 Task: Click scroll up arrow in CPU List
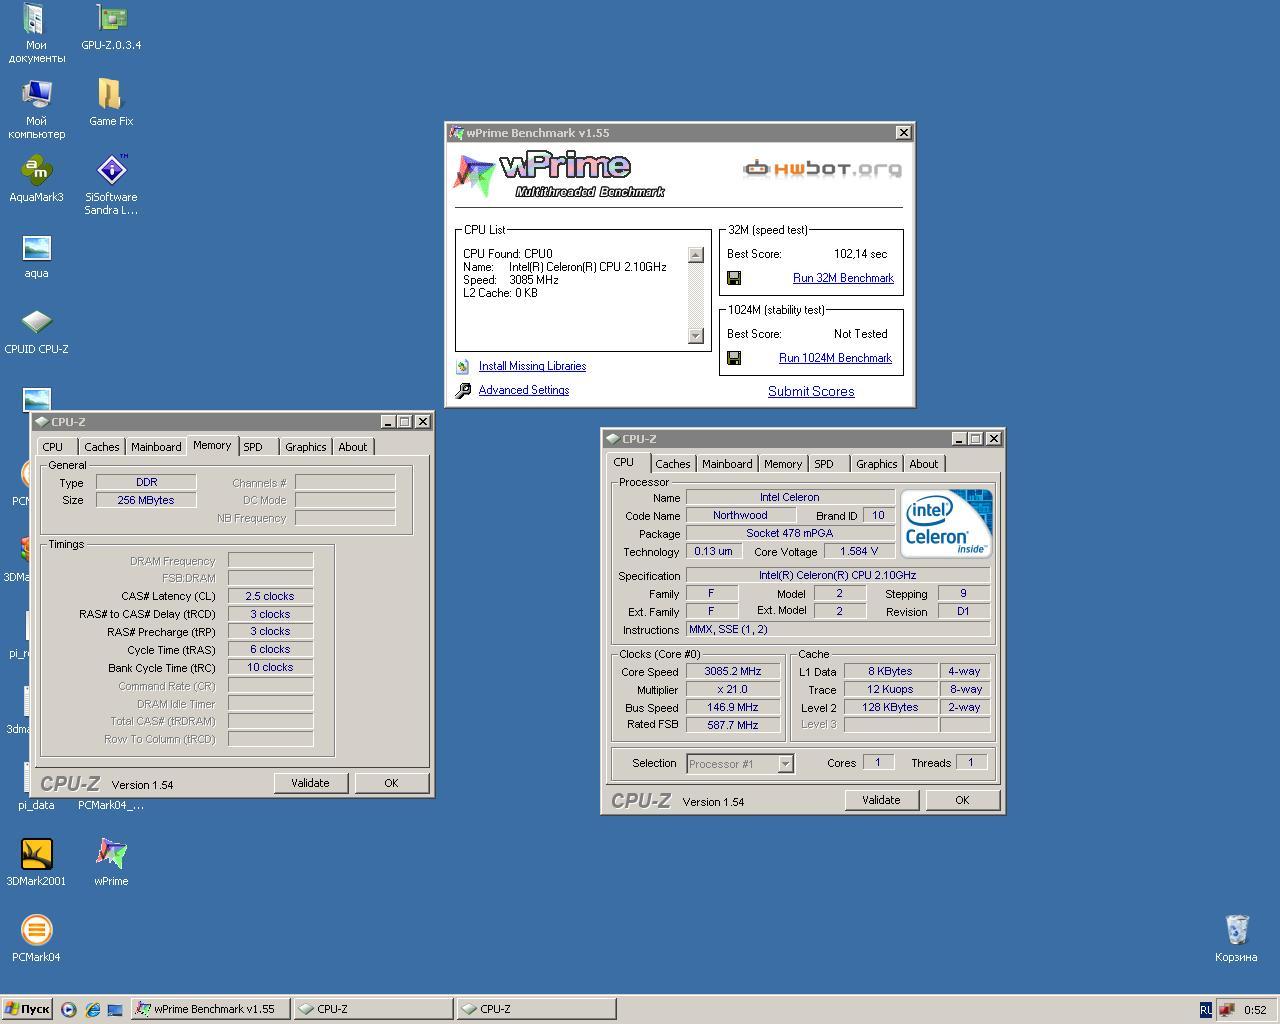click(696, 255)
